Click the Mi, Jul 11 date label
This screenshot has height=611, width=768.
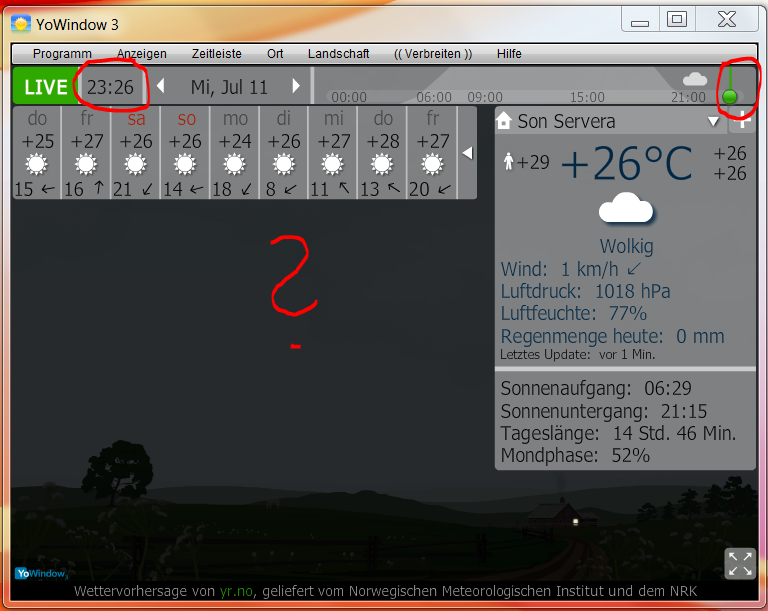coord(229,87)
